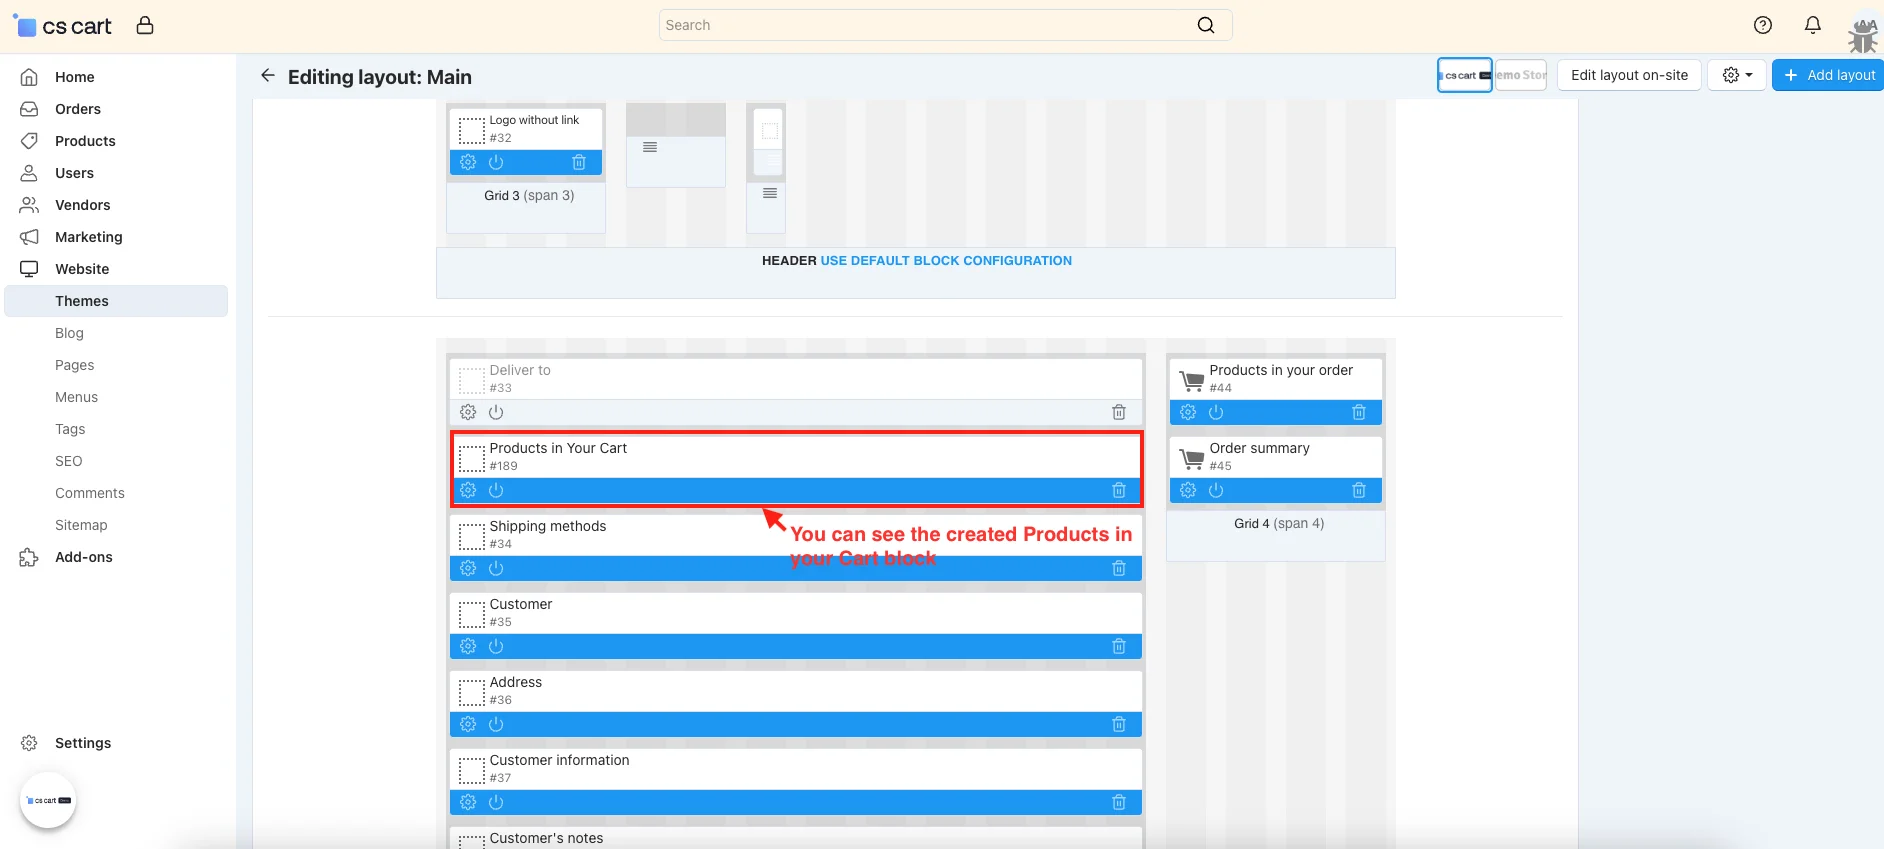
Task: Expand the Website menu section
Action: click(82, 269)
